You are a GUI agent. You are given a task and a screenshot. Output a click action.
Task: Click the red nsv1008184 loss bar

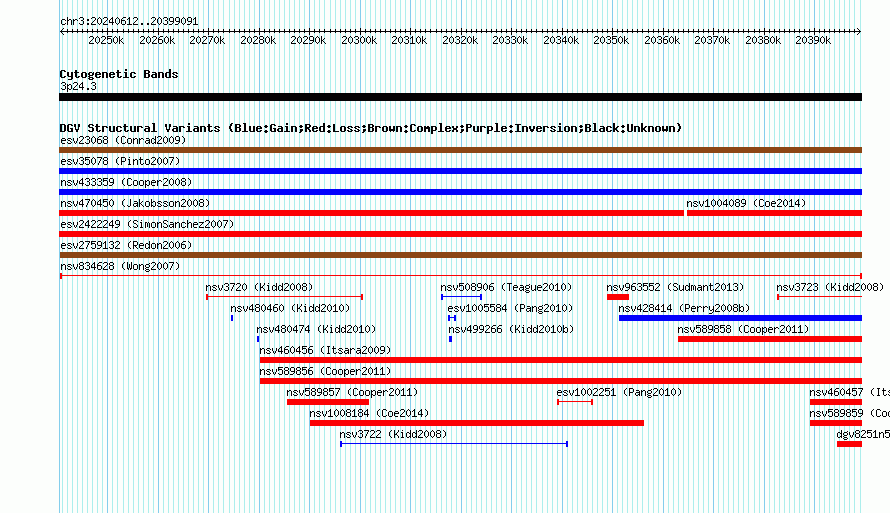coord(477,423)
